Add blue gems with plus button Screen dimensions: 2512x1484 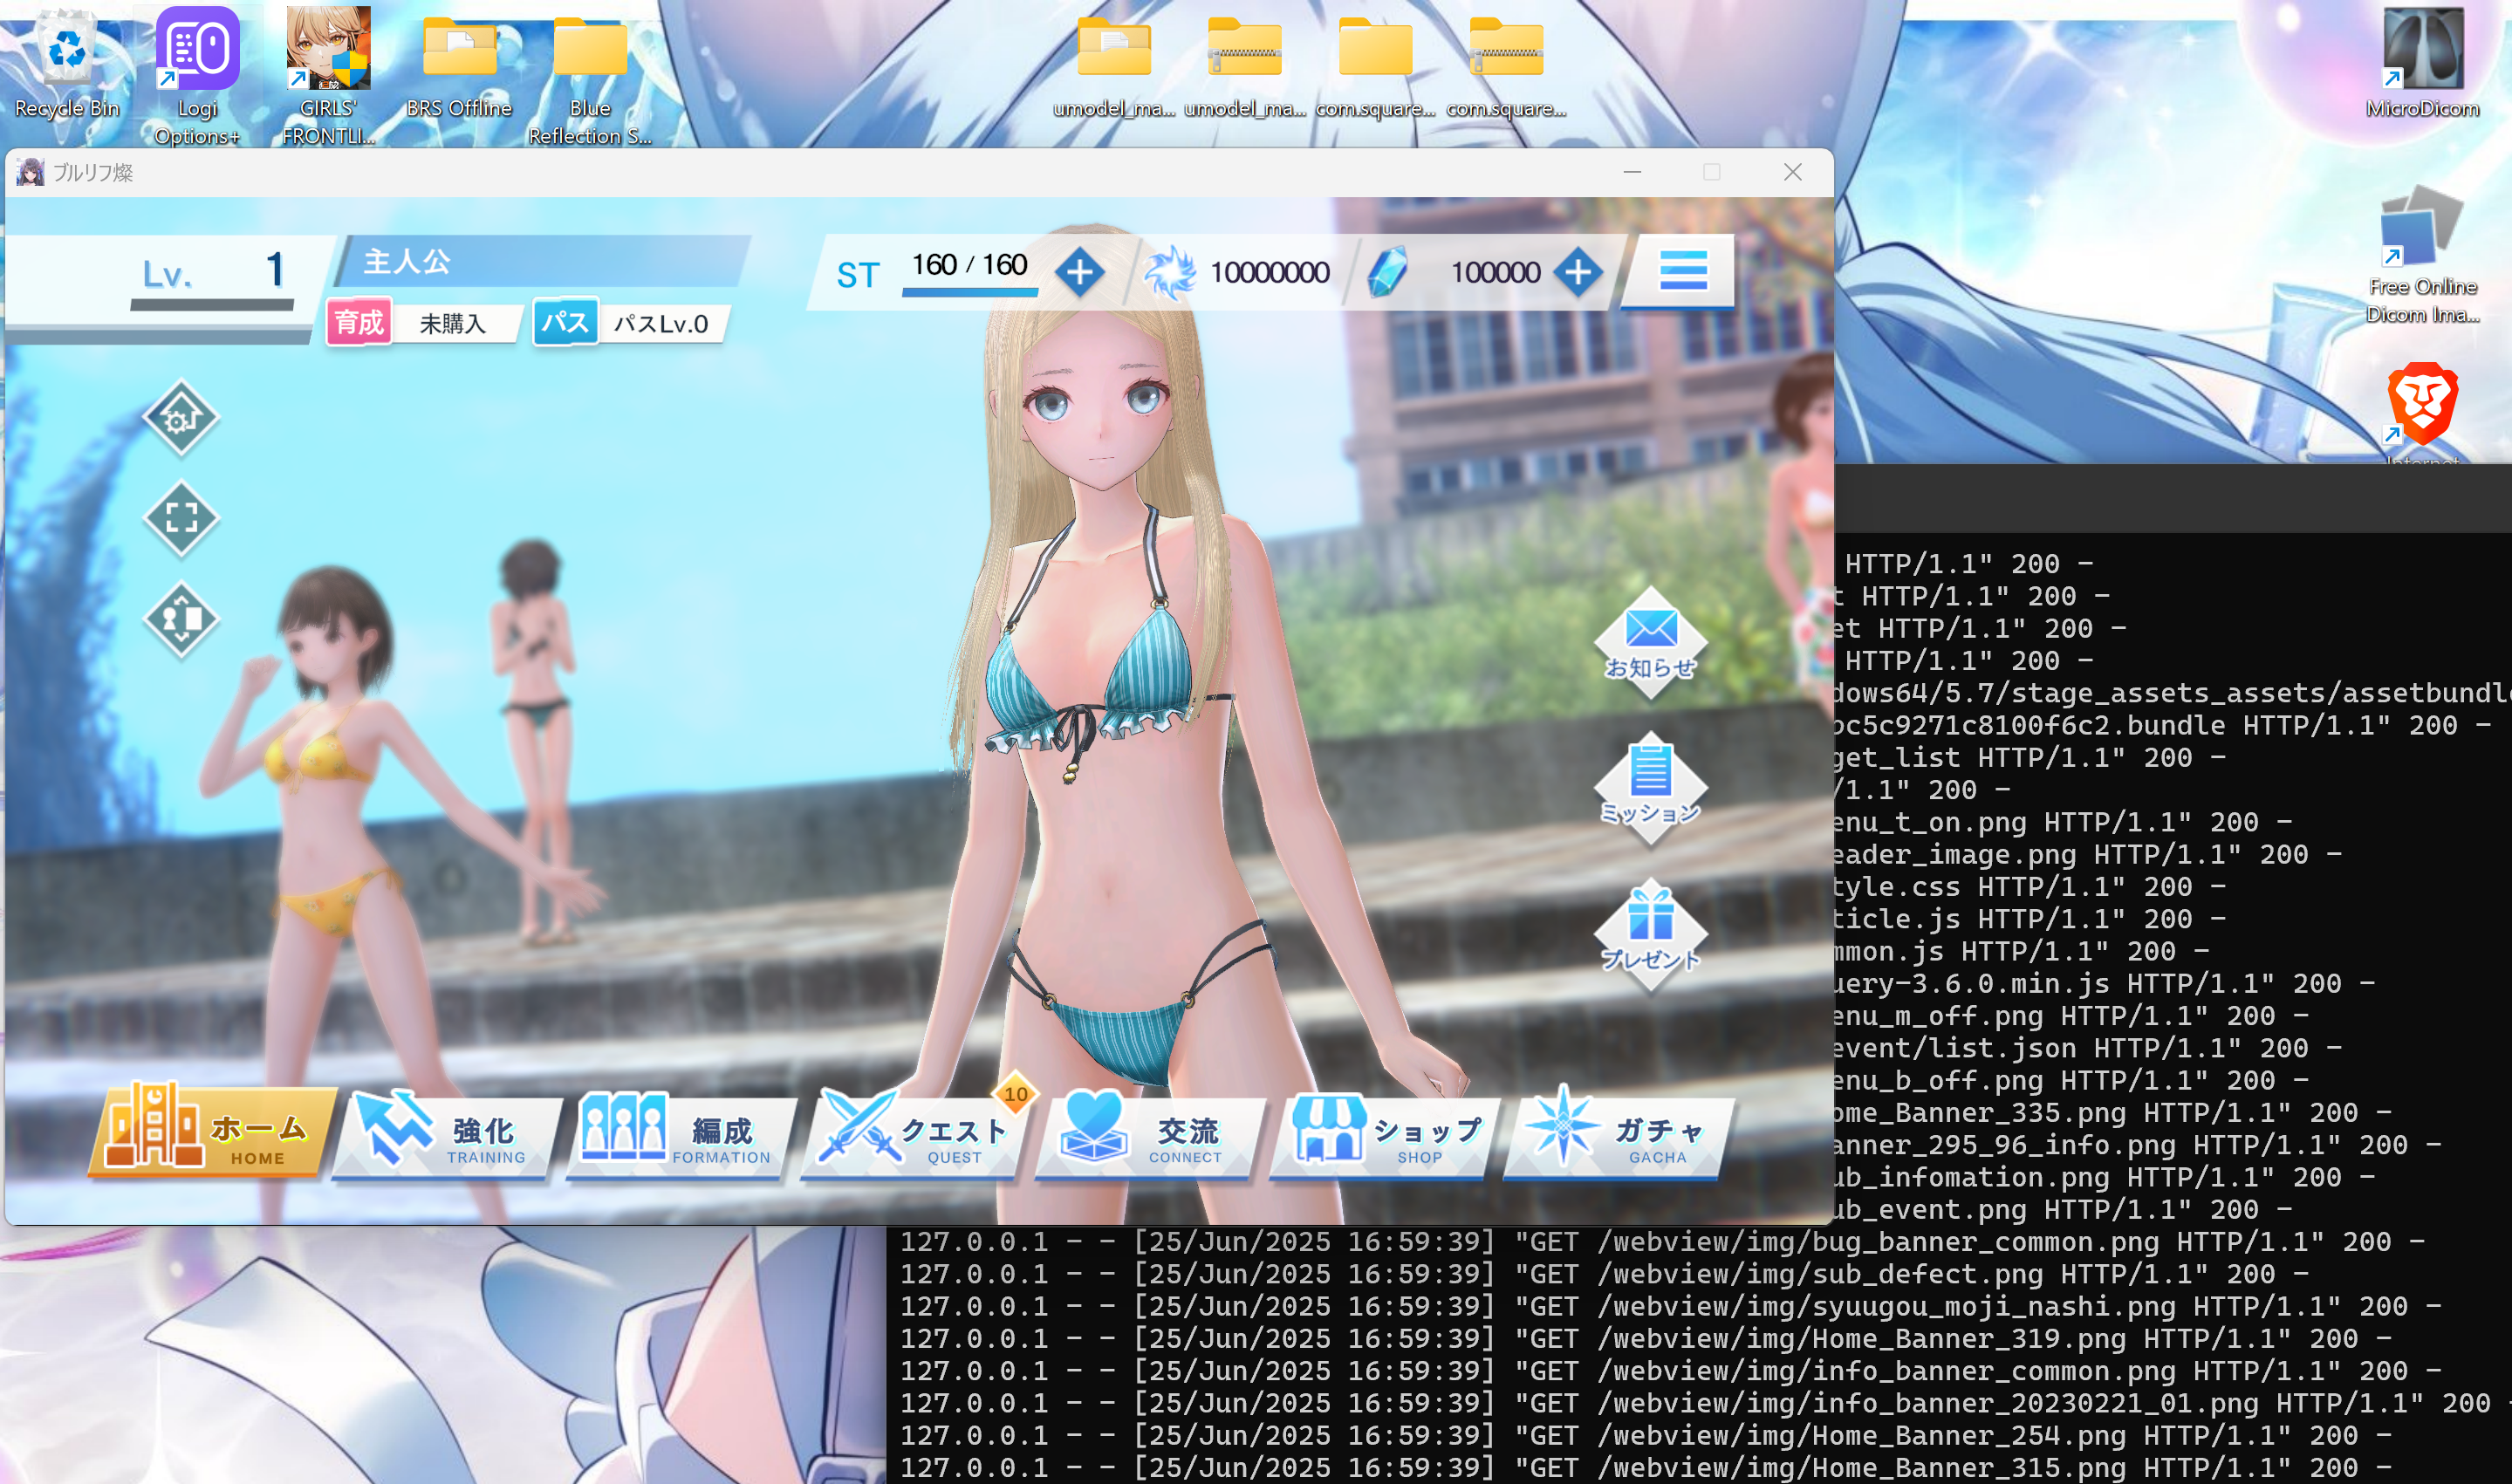1577,272
